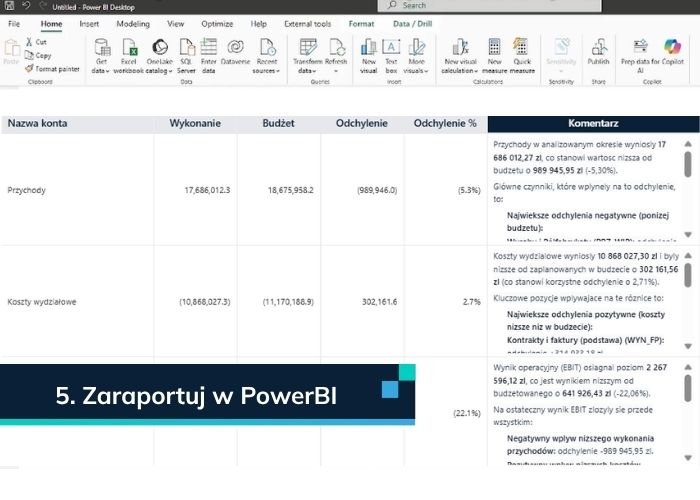The height and width of the screenshot is (500, 700).
Task: Open the Modeling tab
Action: click(133, 24)
